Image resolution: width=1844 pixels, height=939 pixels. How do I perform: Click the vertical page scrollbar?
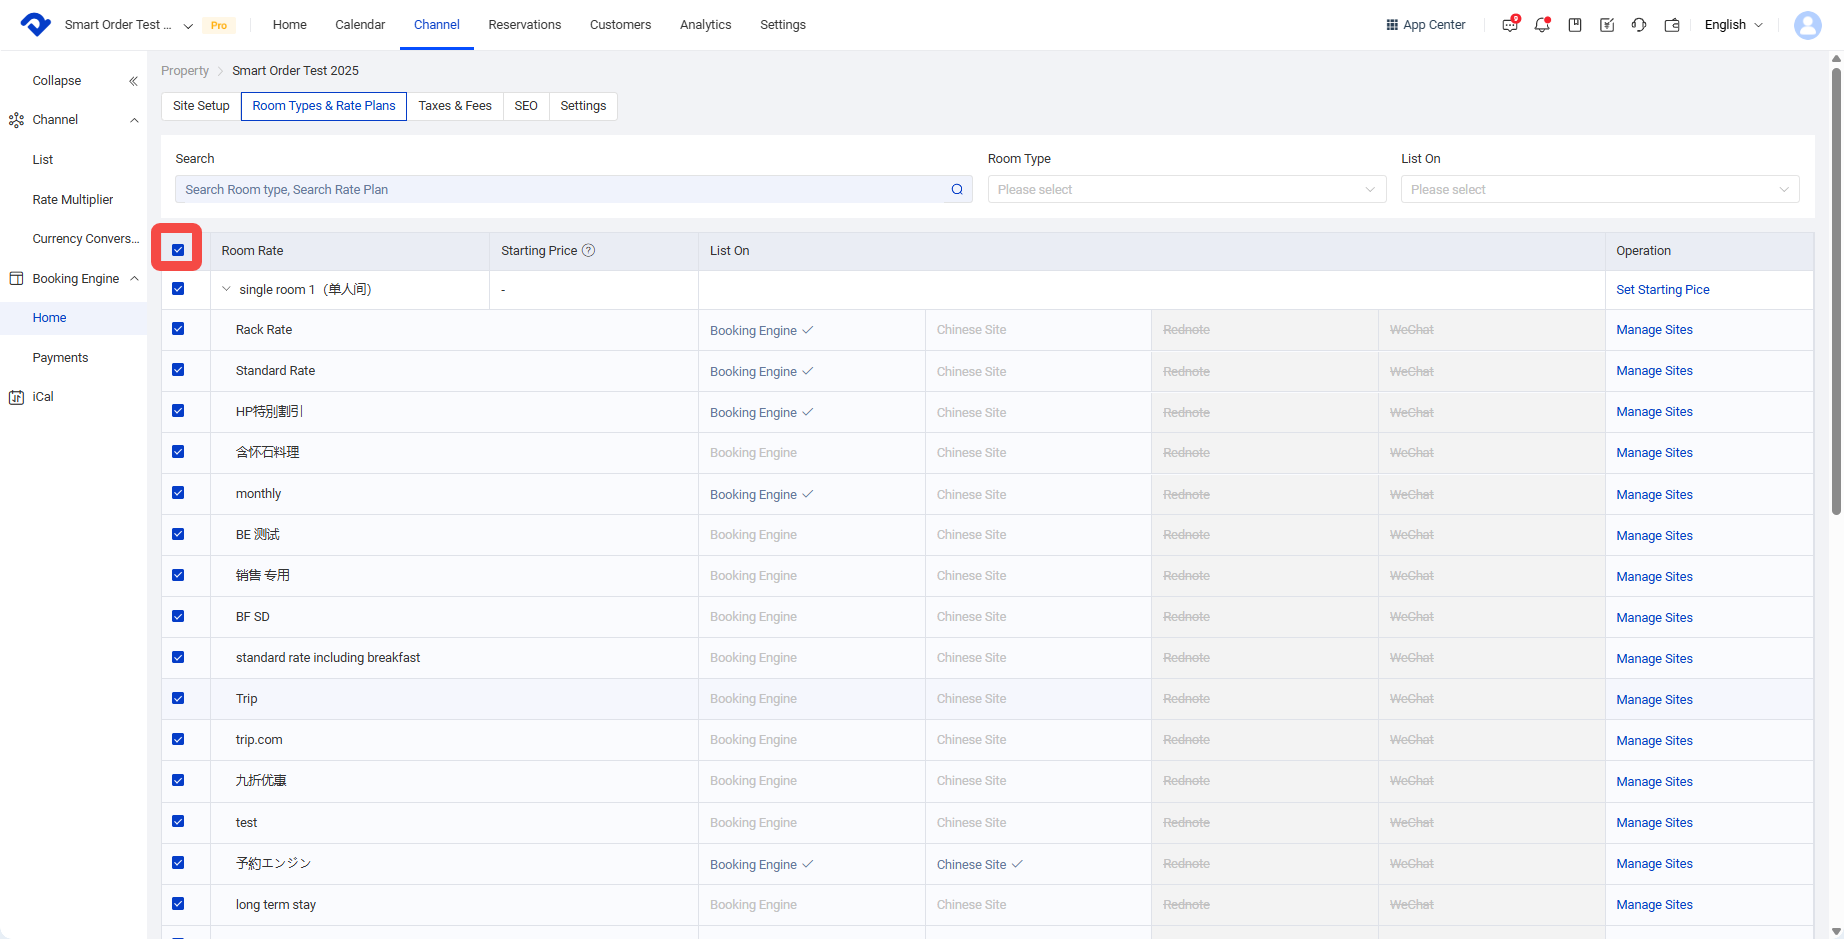click(x=1836, y=290)
